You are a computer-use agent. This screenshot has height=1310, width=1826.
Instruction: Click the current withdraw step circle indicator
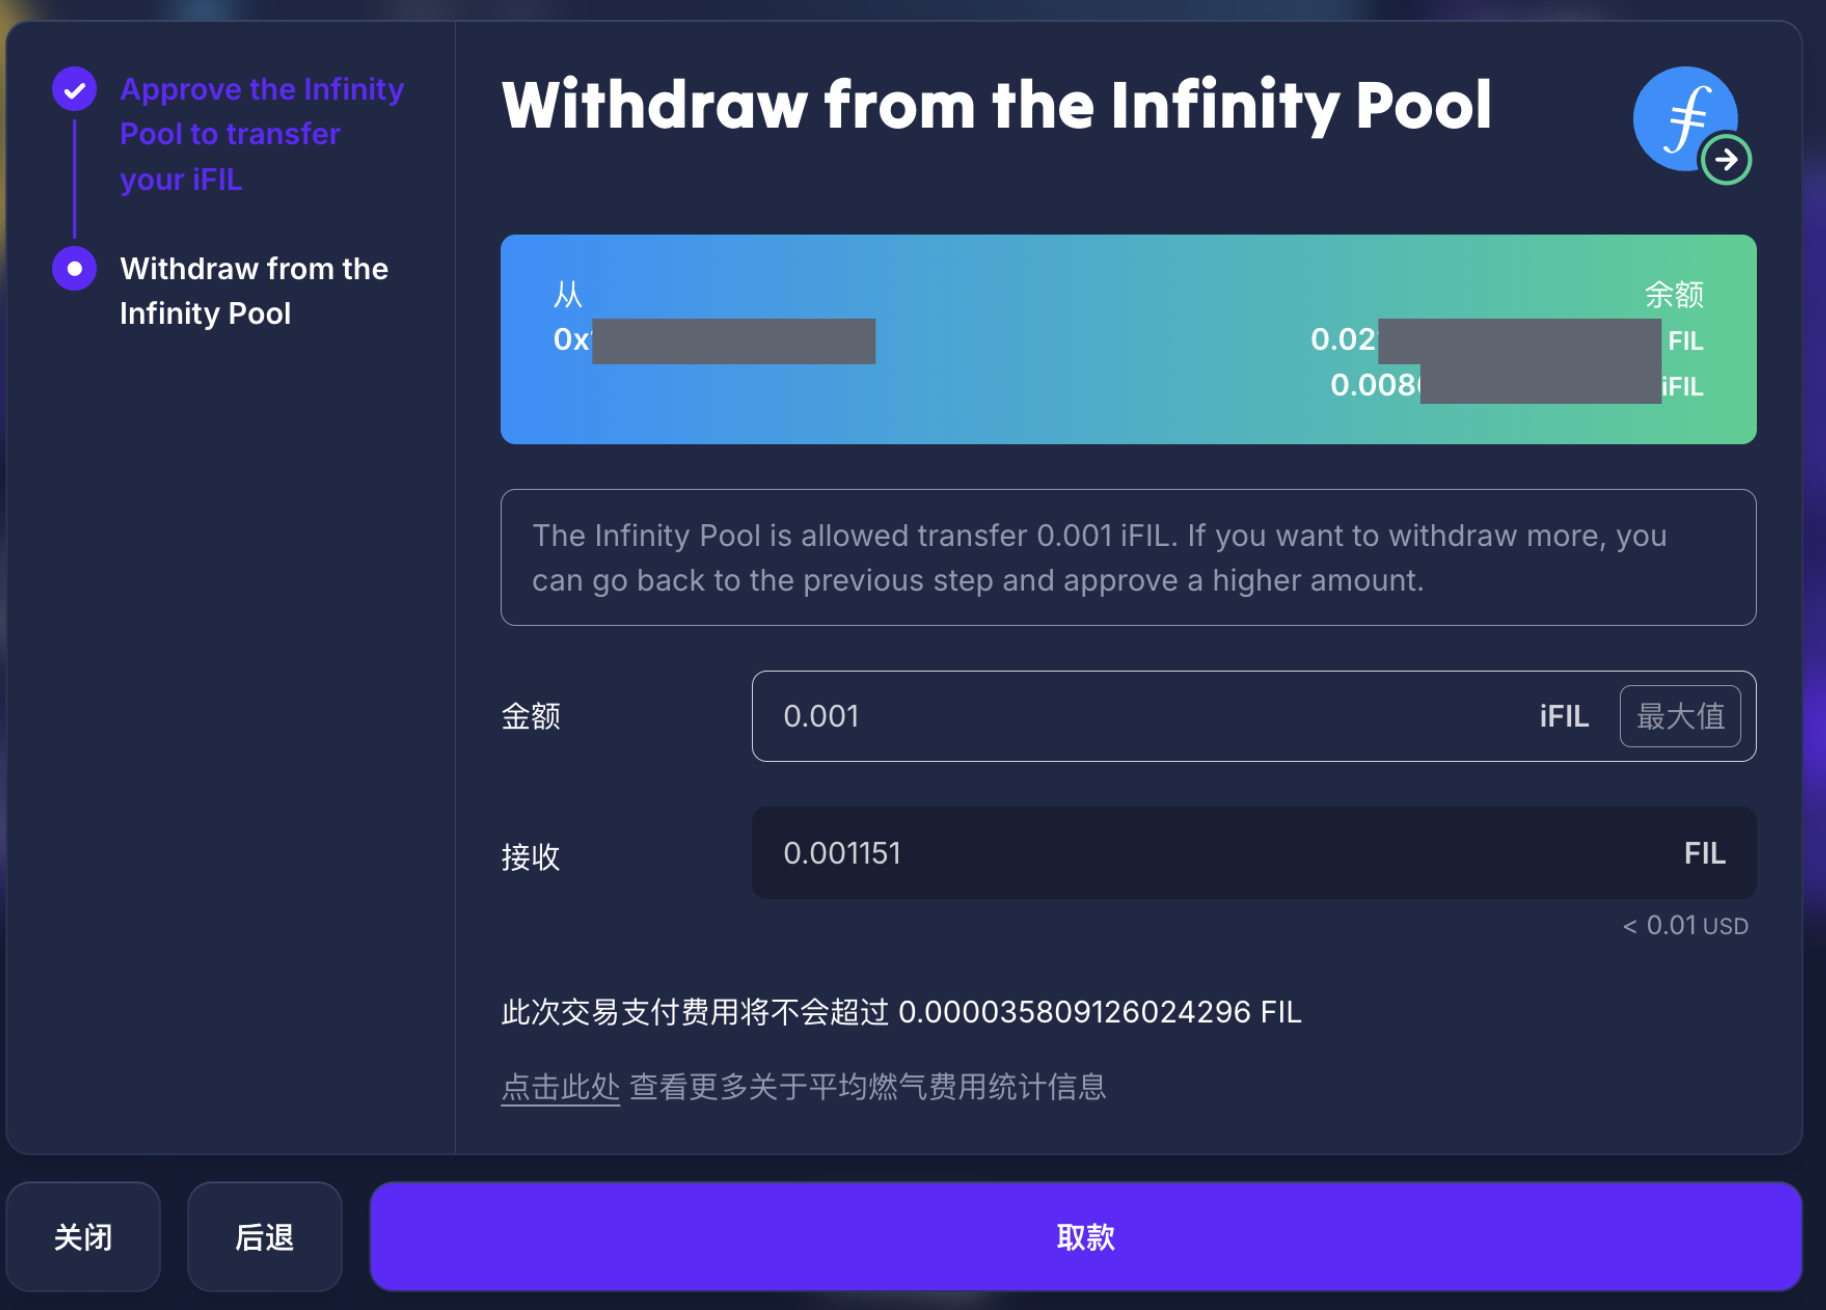click(x=74, y=268)
